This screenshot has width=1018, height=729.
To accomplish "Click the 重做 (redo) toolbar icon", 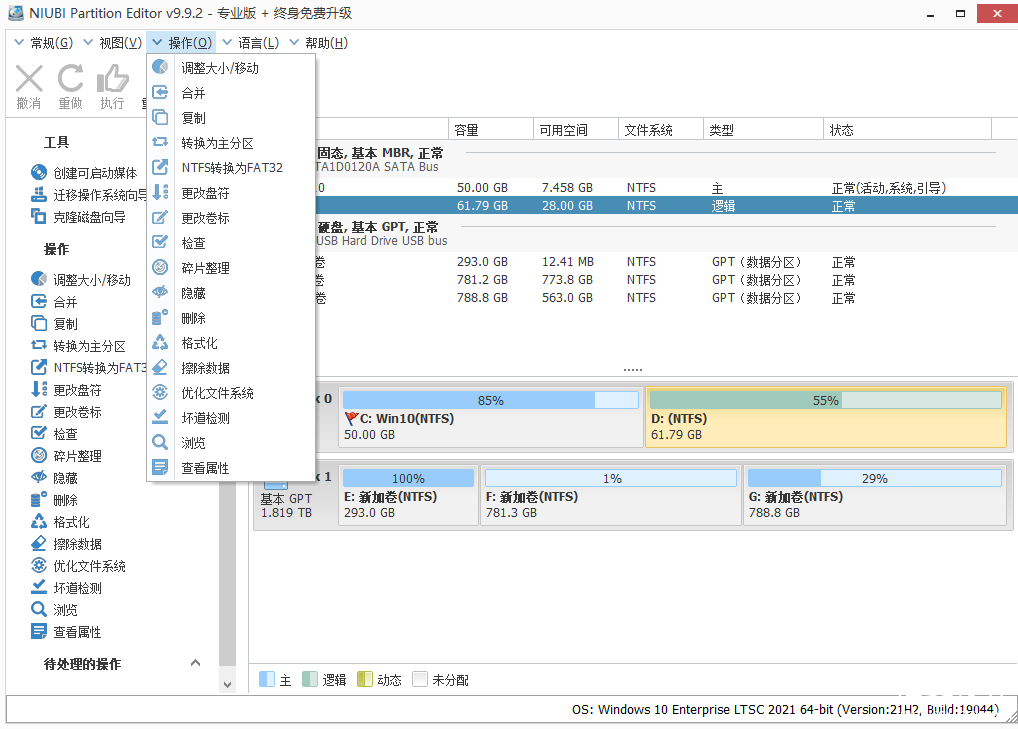I will coord(70,79).
